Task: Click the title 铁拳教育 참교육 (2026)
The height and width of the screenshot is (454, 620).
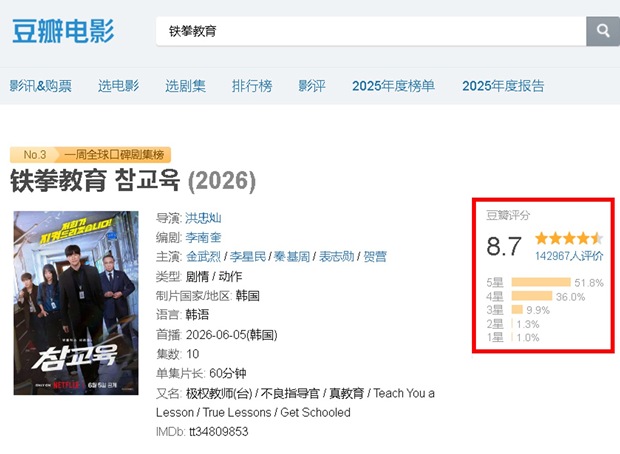Action: coord(133,181)
